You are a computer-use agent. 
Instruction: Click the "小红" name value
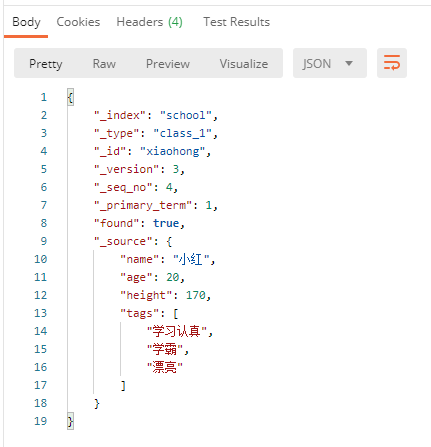click(191, 259)
